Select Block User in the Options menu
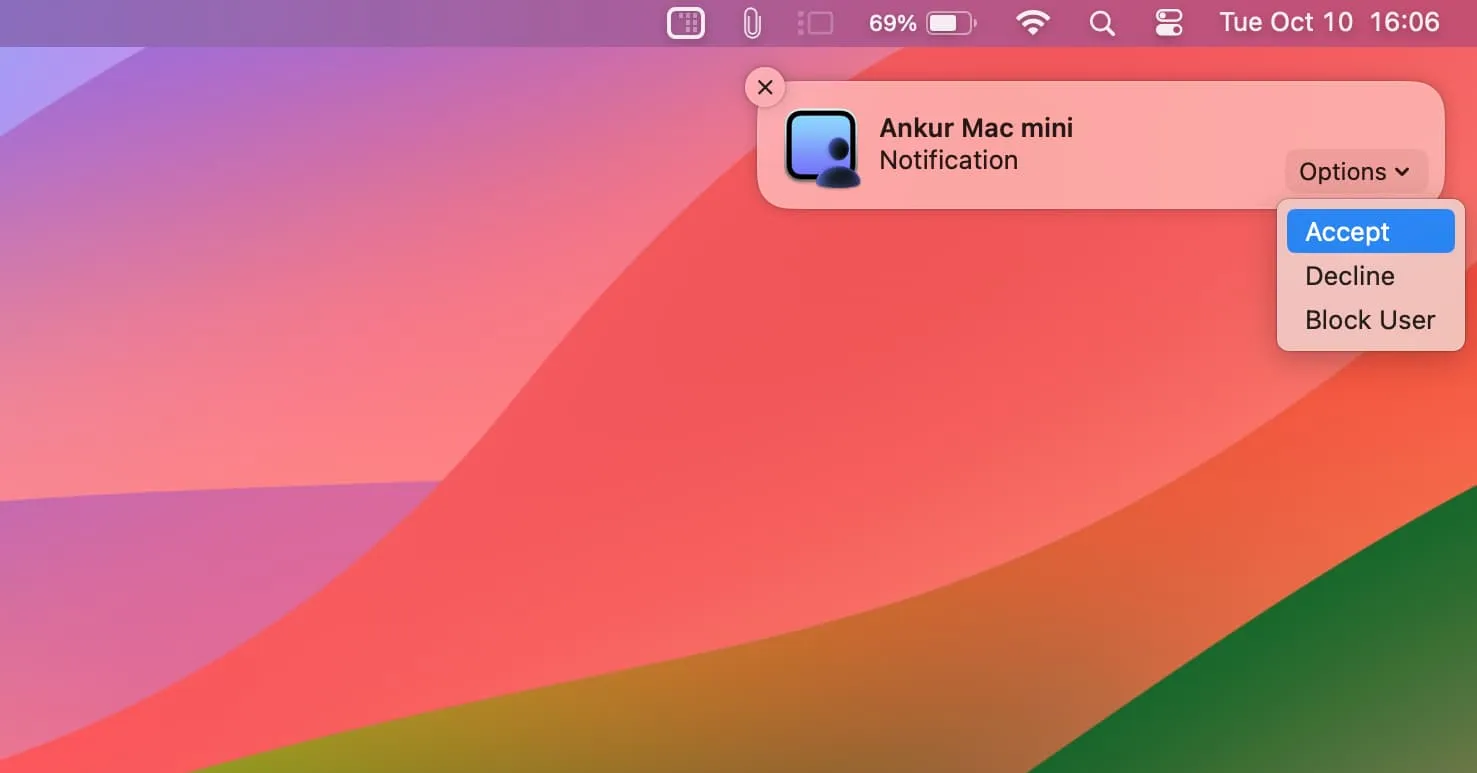The width and height of the screenshot is (1477, 773). 1370,320
